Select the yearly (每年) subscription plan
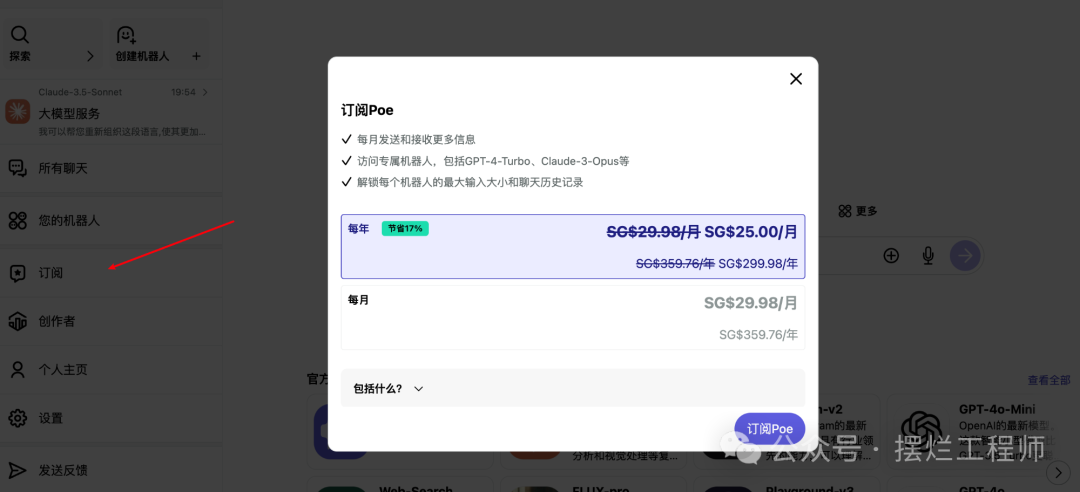The width and height of the screenshot is (1080, 492). (573, 246)
